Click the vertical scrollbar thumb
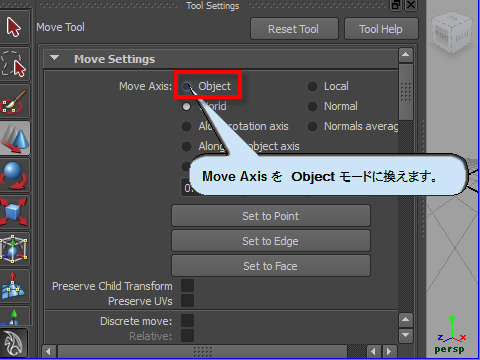480x360 pixels. 406,92
